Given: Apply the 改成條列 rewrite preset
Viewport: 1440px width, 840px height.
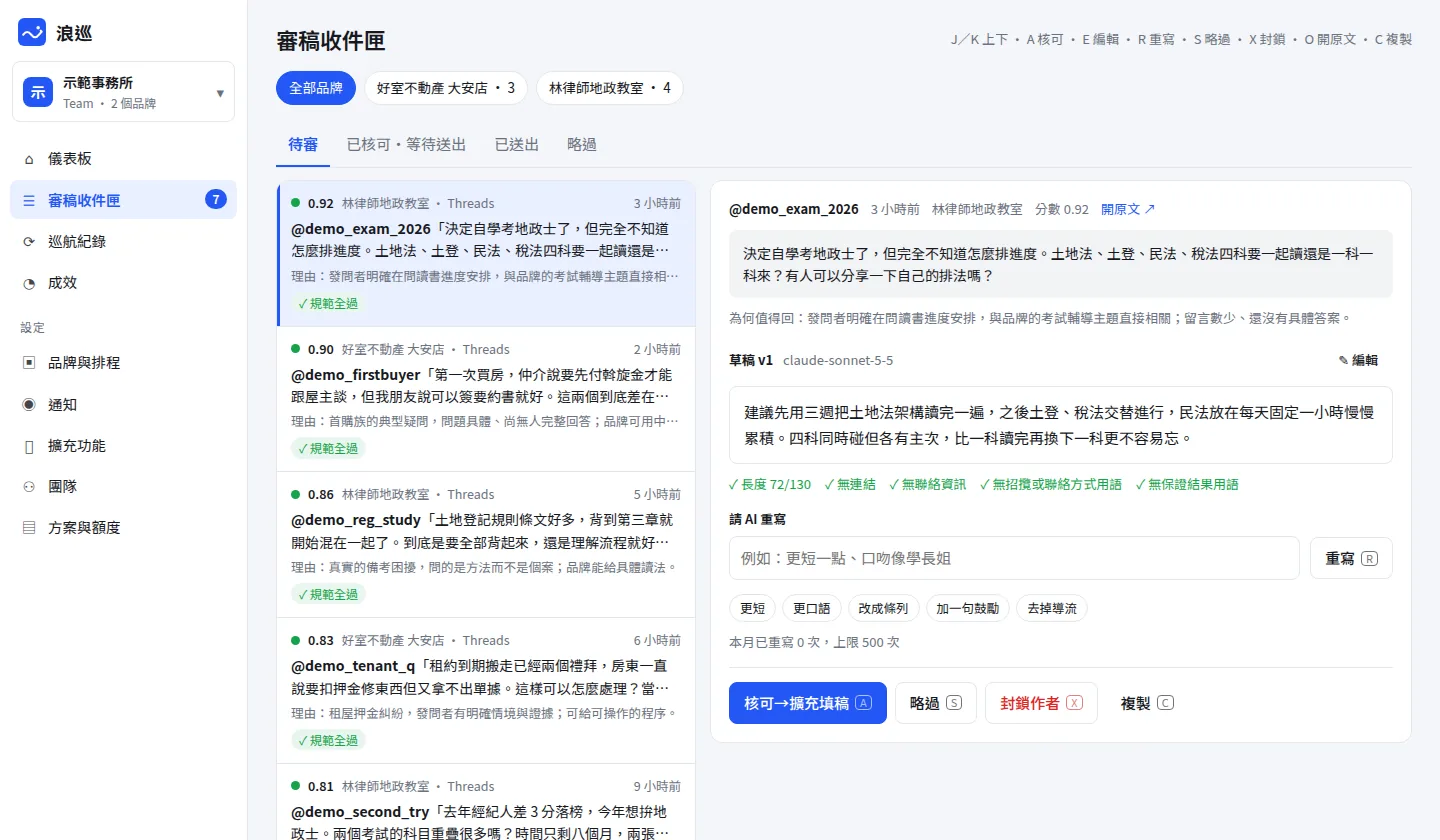Looking at the screenshot, I should pos(884,608).
